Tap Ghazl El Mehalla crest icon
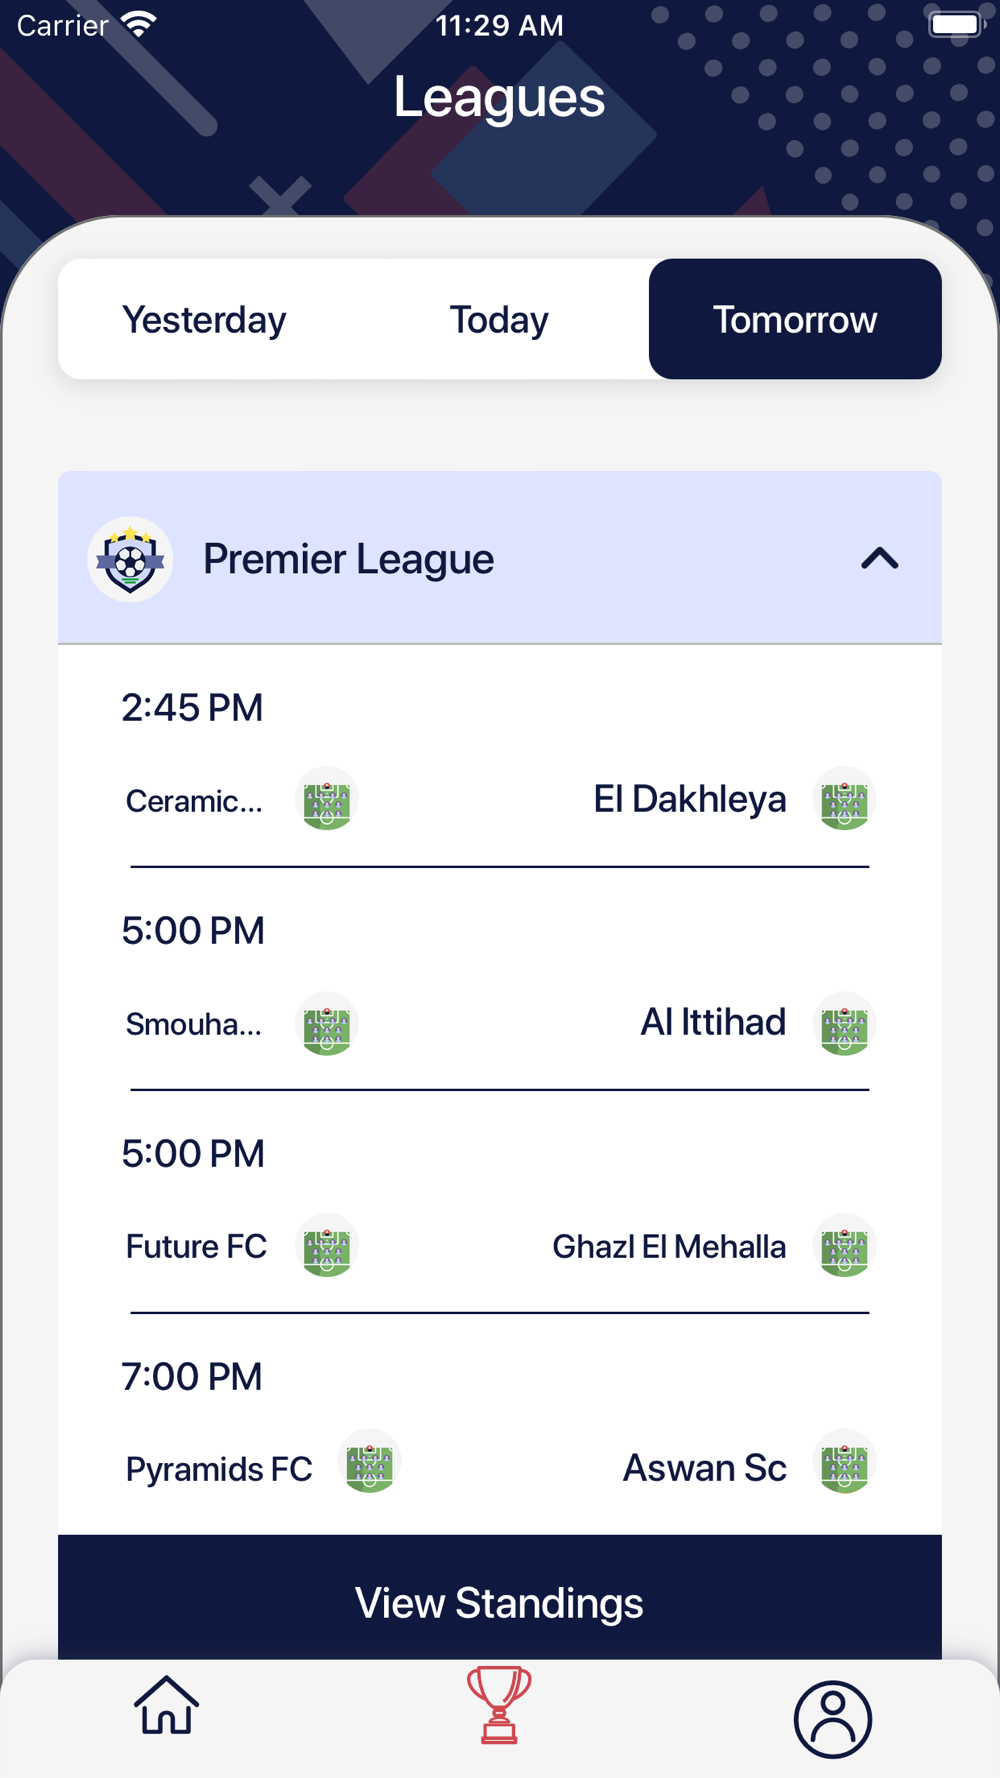The image size is (1000, 1778). (x=845, y=1247)
